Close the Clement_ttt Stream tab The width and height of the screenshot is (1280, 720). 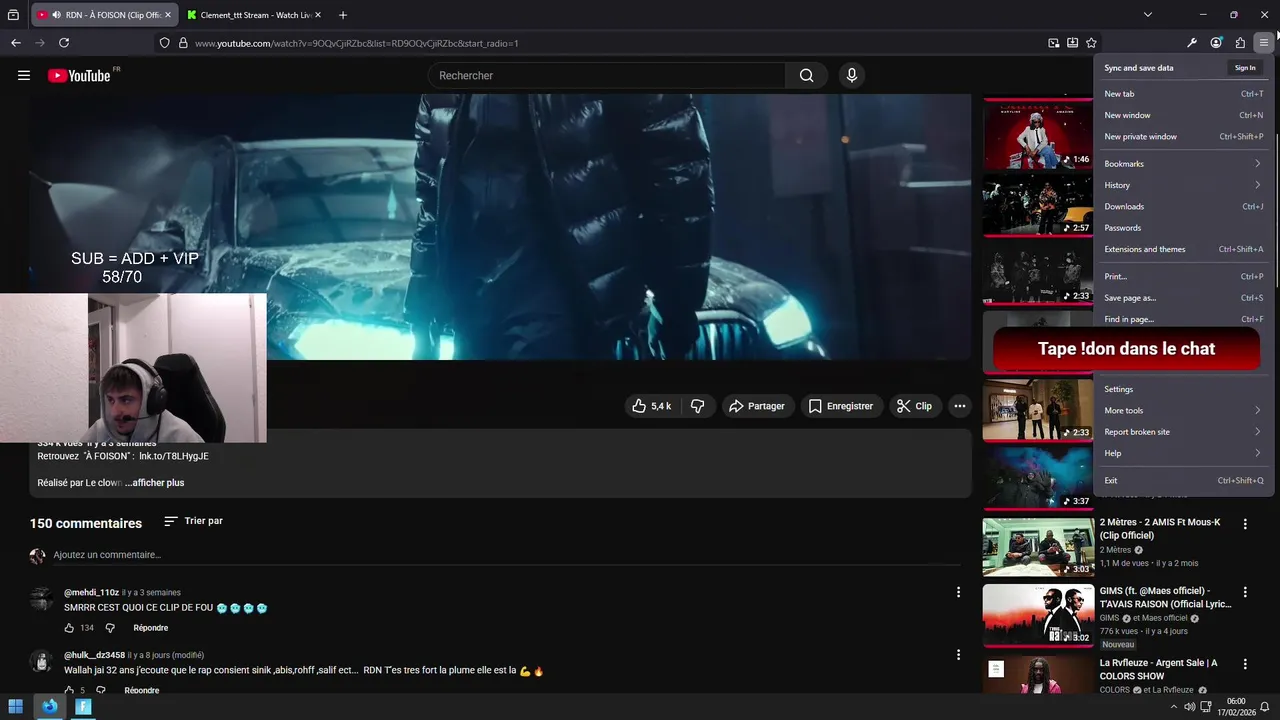pyautogui.click(x=318, y=15)
